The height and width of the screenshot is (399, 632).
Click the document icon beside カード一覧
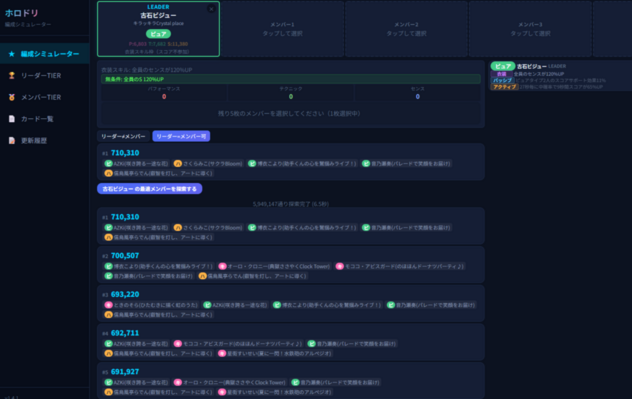(x=12, y=119)
